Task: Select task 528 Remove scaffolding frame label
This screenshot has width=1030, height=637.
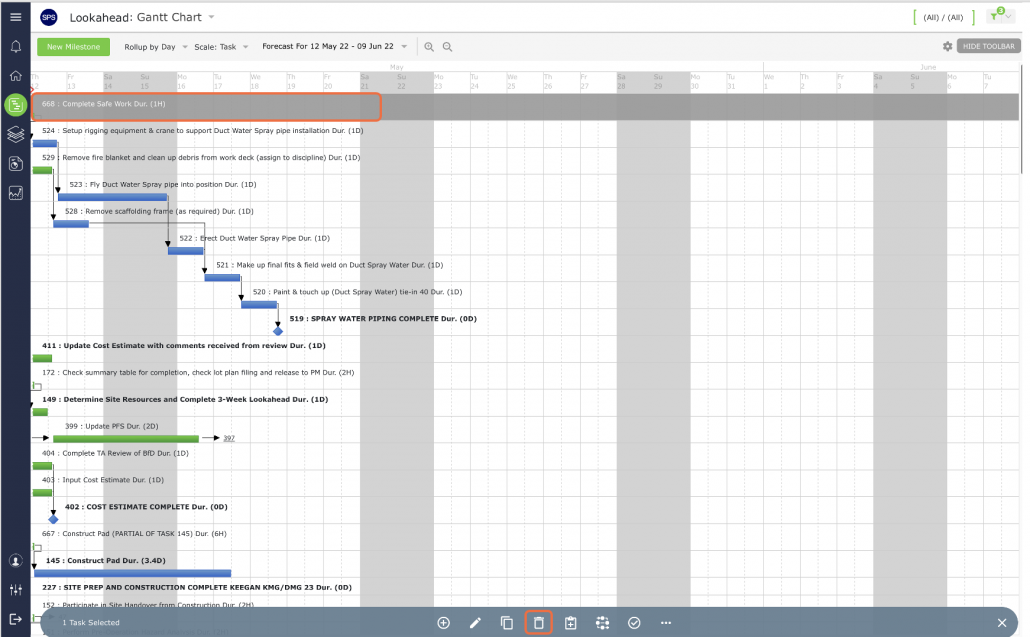Action: (159, 211)
